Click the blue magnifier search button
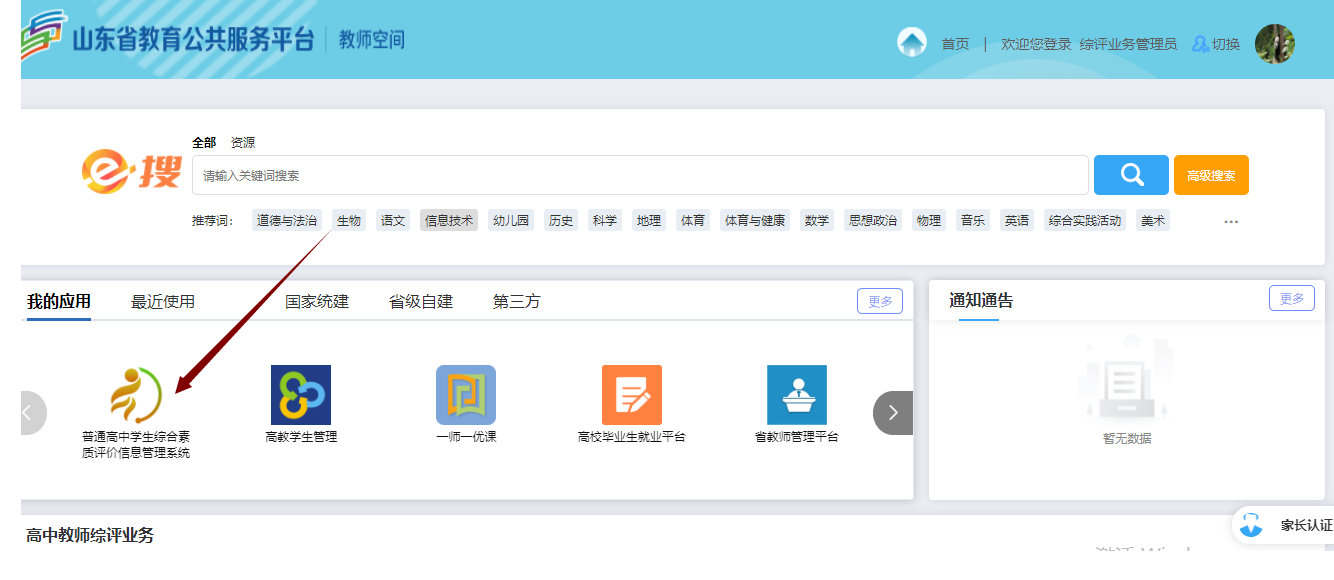The width and height of the screenshot is (1334, 580). 1131,175
